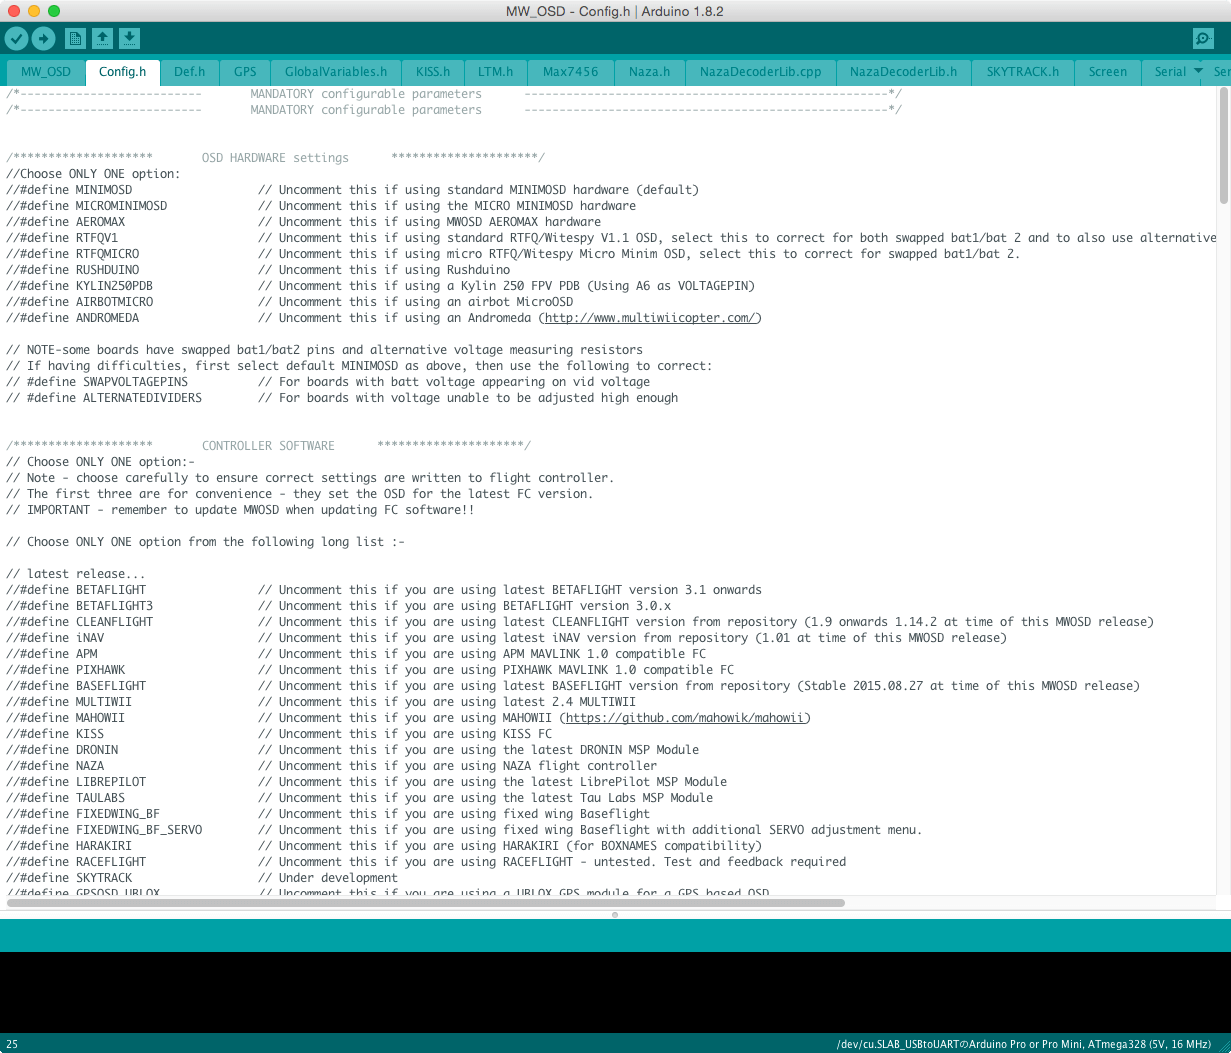
Task: Click the '//#define MINIMOSD' line
Action: [x=353, y=190]
